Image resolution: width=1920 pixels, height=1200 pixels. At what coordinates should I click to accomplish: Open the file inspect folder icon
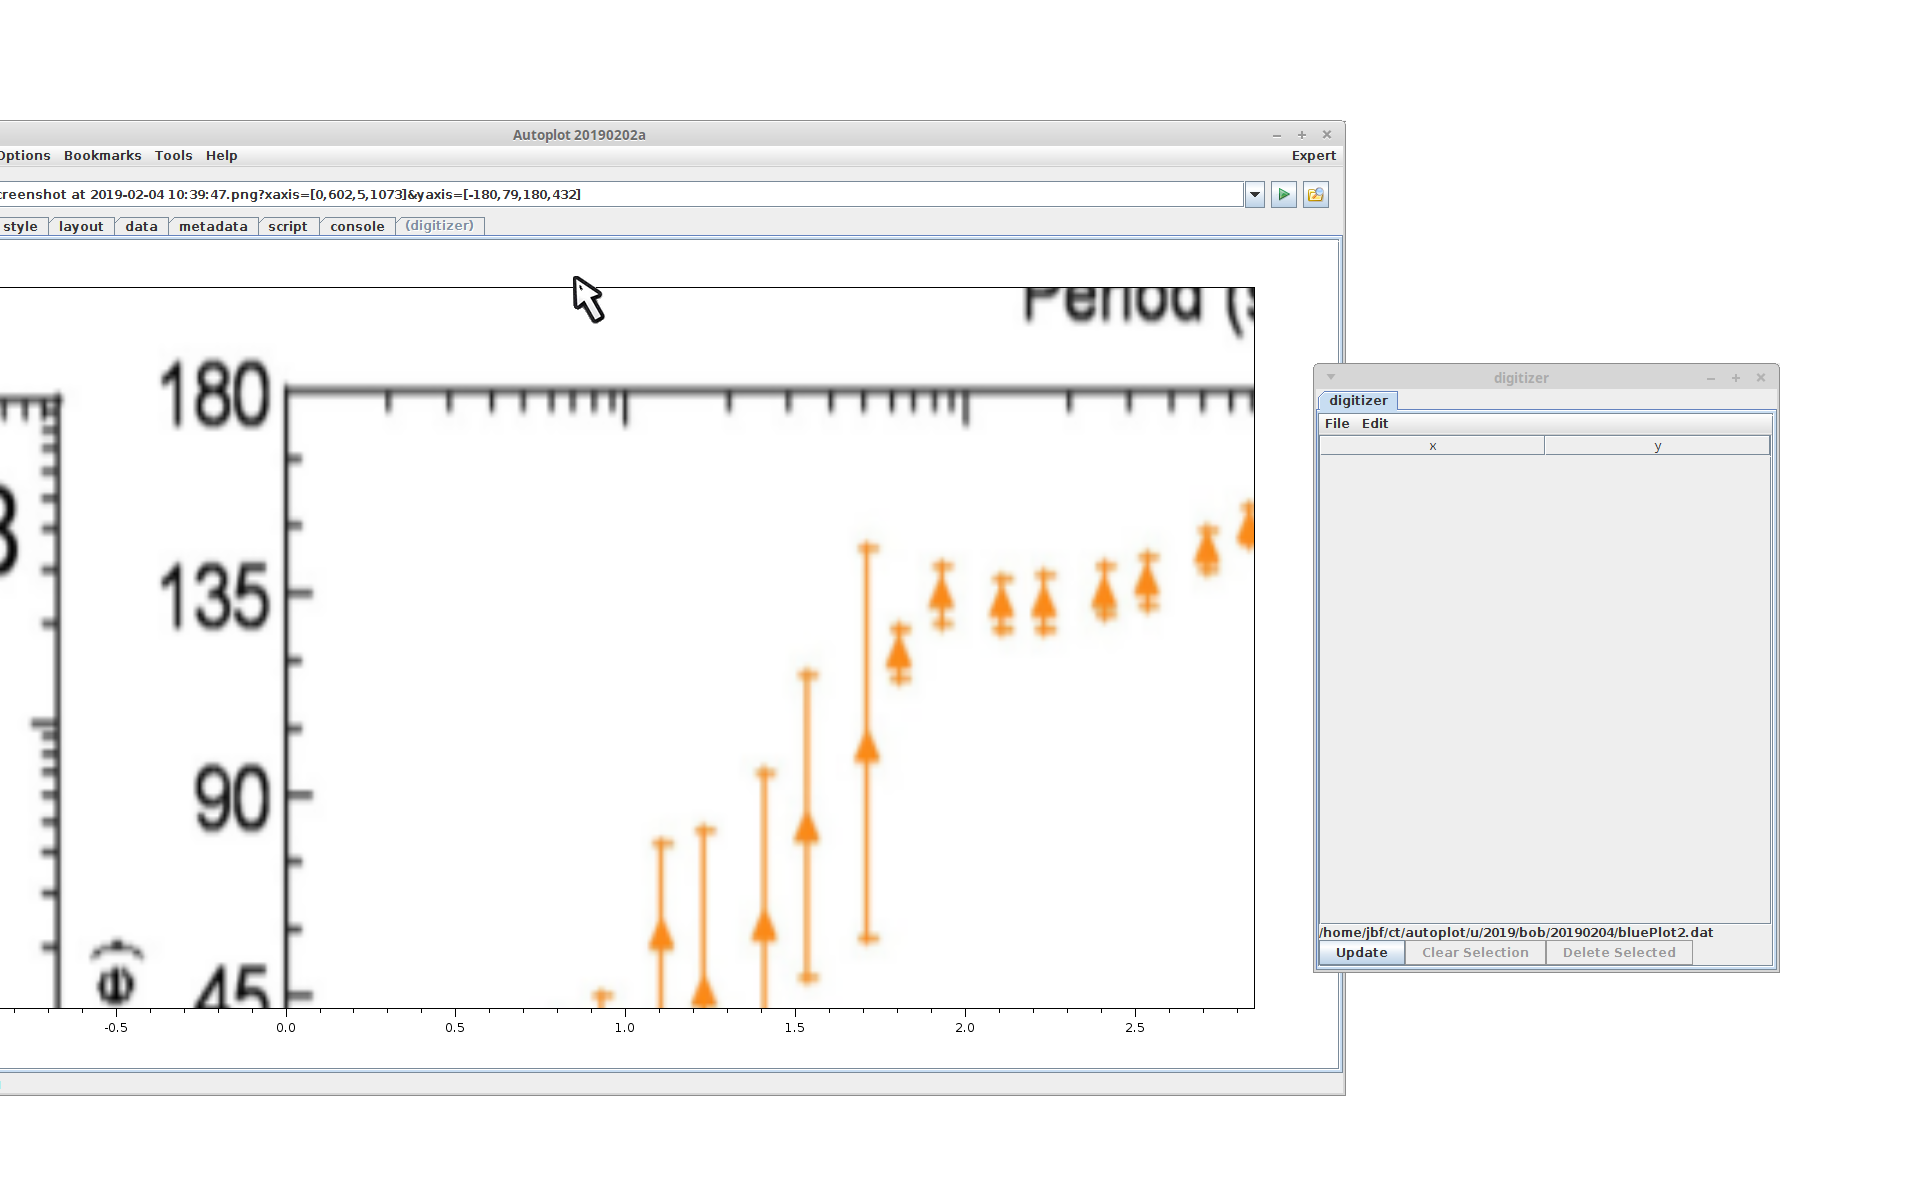pyautogui.click(x=1316, y=195)
